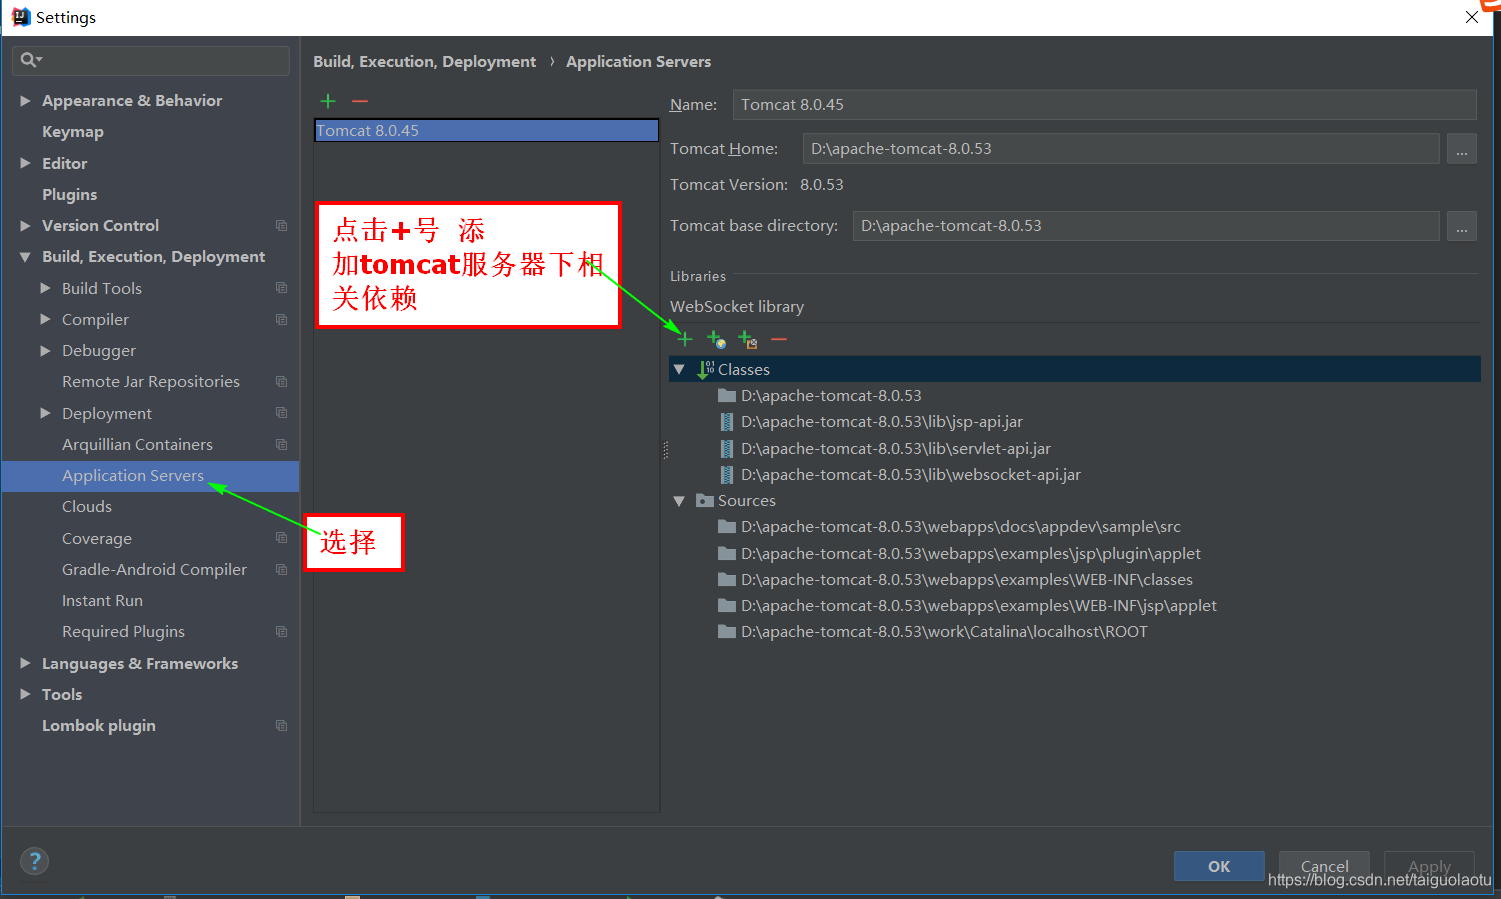Click the project-level icon beside Gradle-Android Compiler
Image resolution: width=1501 pixels, height=899 pixels.
[x=281, y=570]
